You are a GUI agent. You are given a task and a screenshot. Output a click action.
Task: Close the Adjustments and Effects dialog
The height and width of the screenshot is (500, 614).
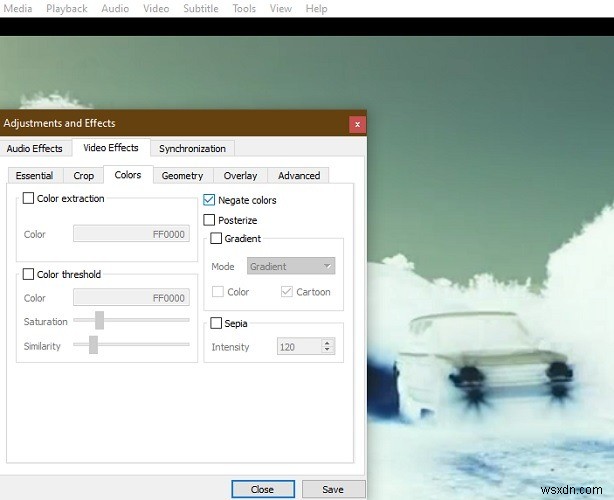pyautogui.click(x=357, y=125)
